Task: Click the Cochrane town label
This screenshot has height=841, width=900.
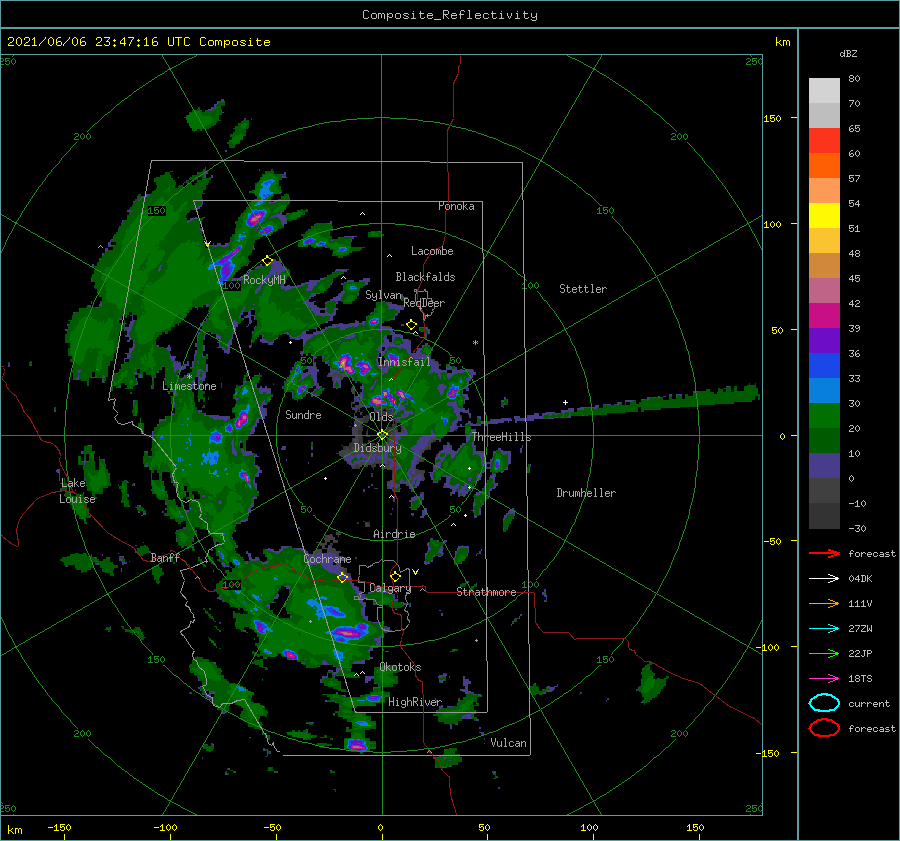Action: pyautogui.click(x=327, y=559)
